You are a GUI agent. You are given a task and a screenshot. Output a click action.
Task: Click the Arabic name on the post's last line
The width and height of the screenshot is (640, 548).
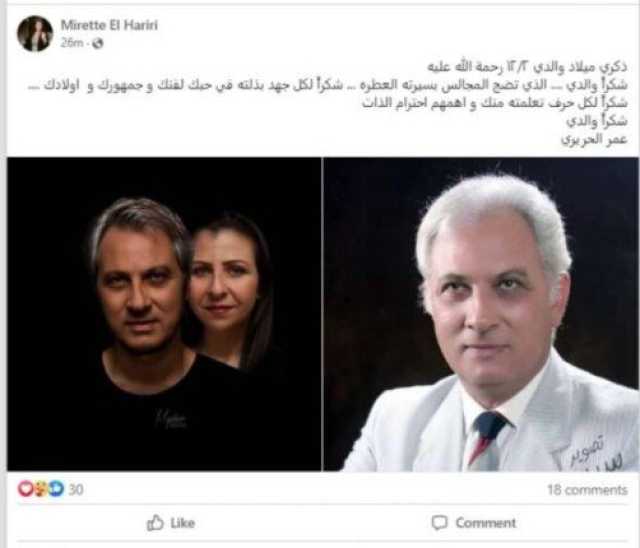click(x=594, y=139)
